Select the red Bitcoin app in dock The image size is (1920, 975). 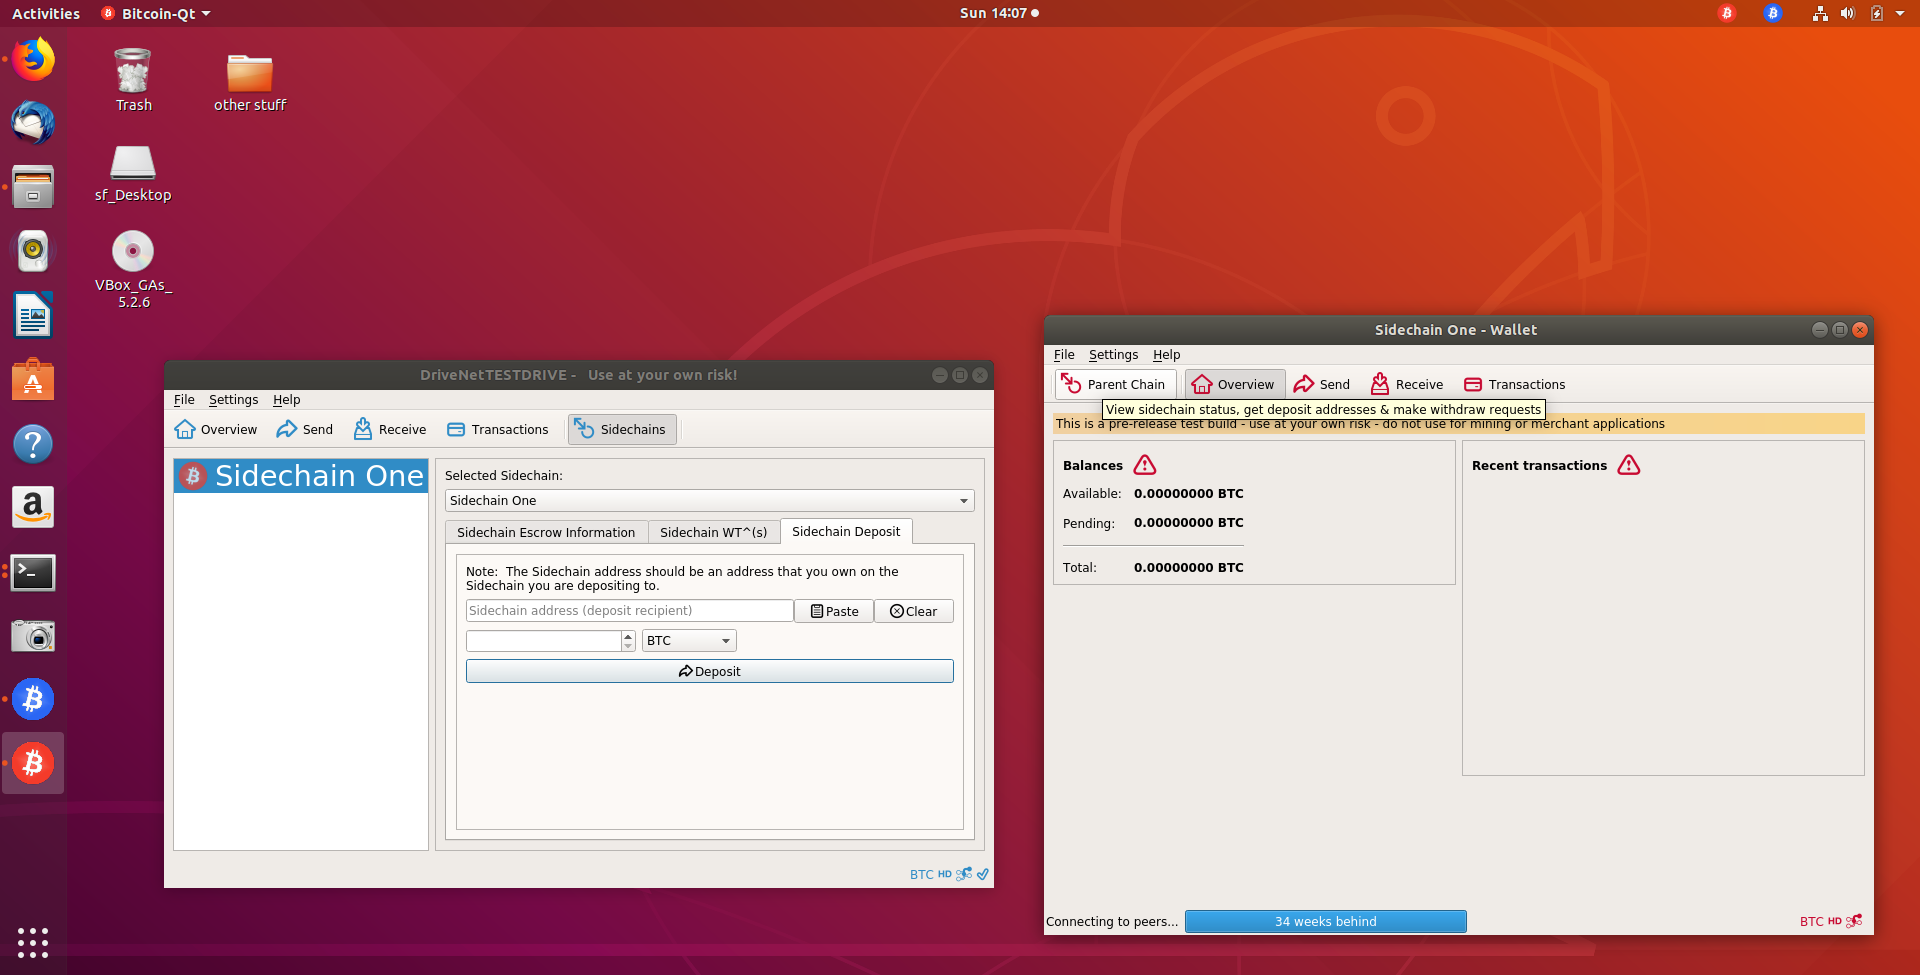(x=33, y=763)
